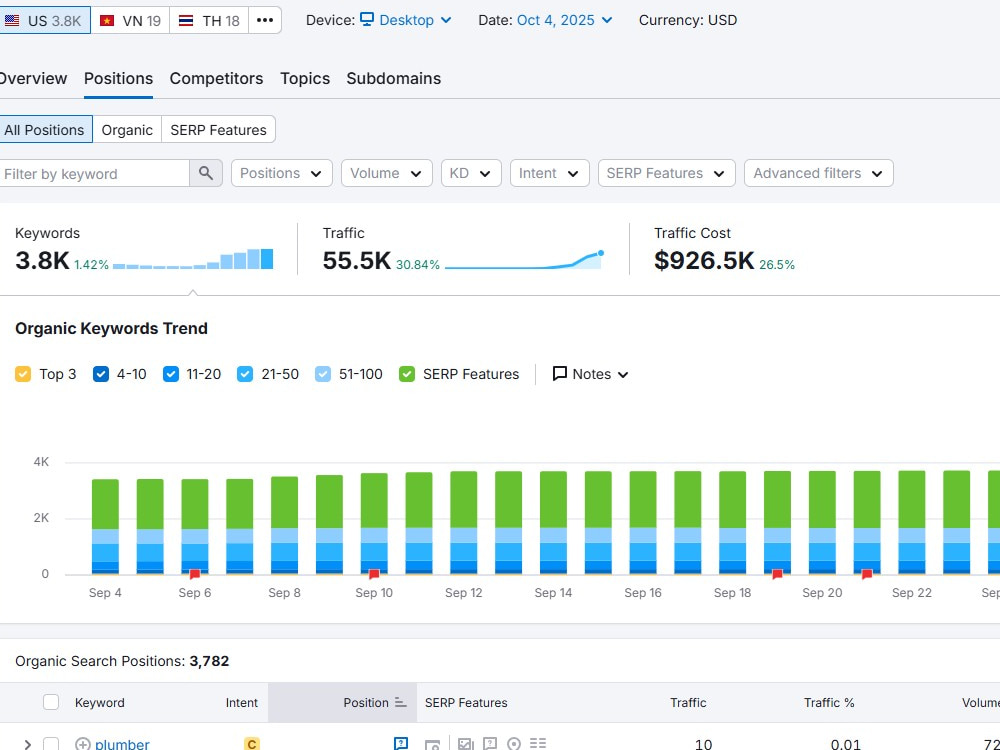The height and width of the screenshot is (750, 1000).
Task: Toggle the 4-10 legend checkbox
Action: point(101,374)
